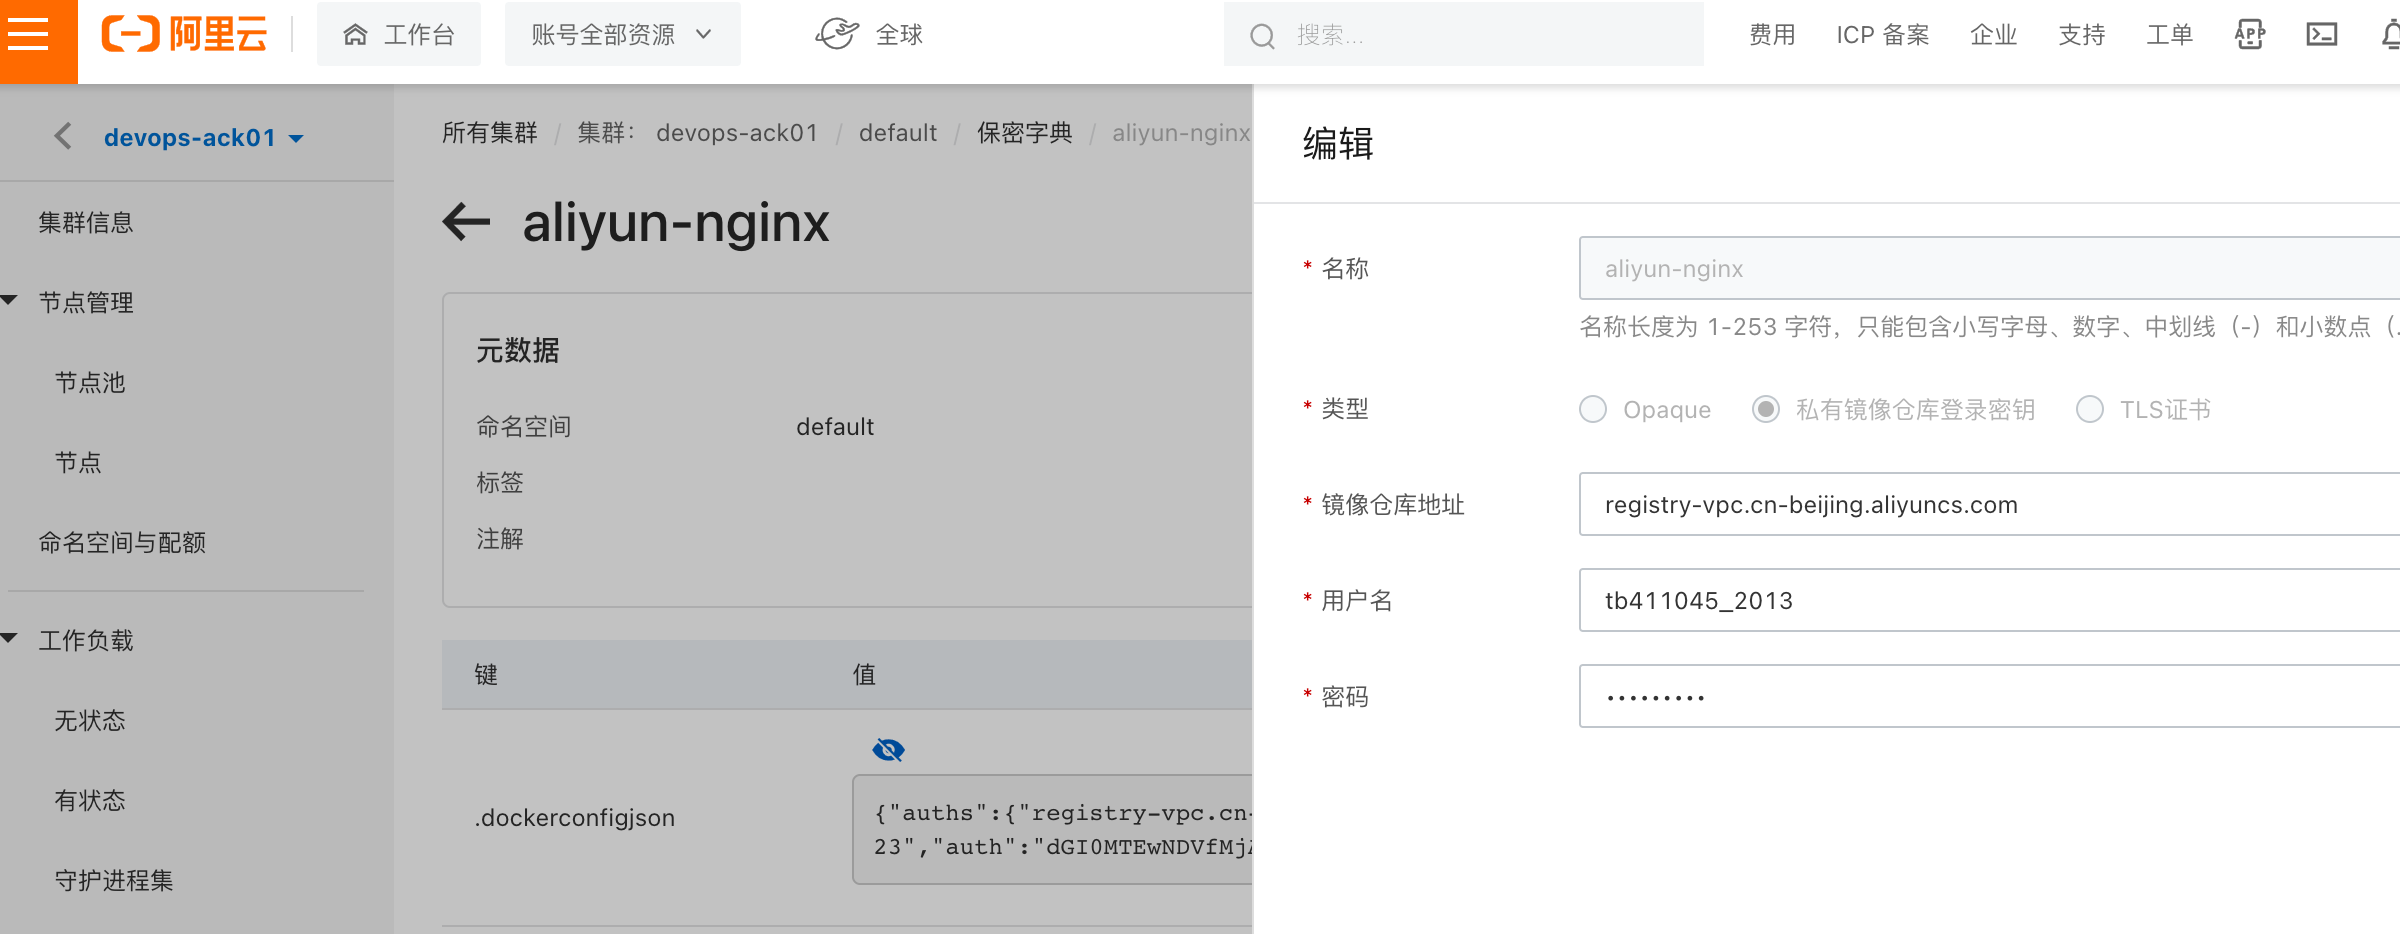Click the Alibaba Cloud logo
2400x934 pixels.
(185, 35)
